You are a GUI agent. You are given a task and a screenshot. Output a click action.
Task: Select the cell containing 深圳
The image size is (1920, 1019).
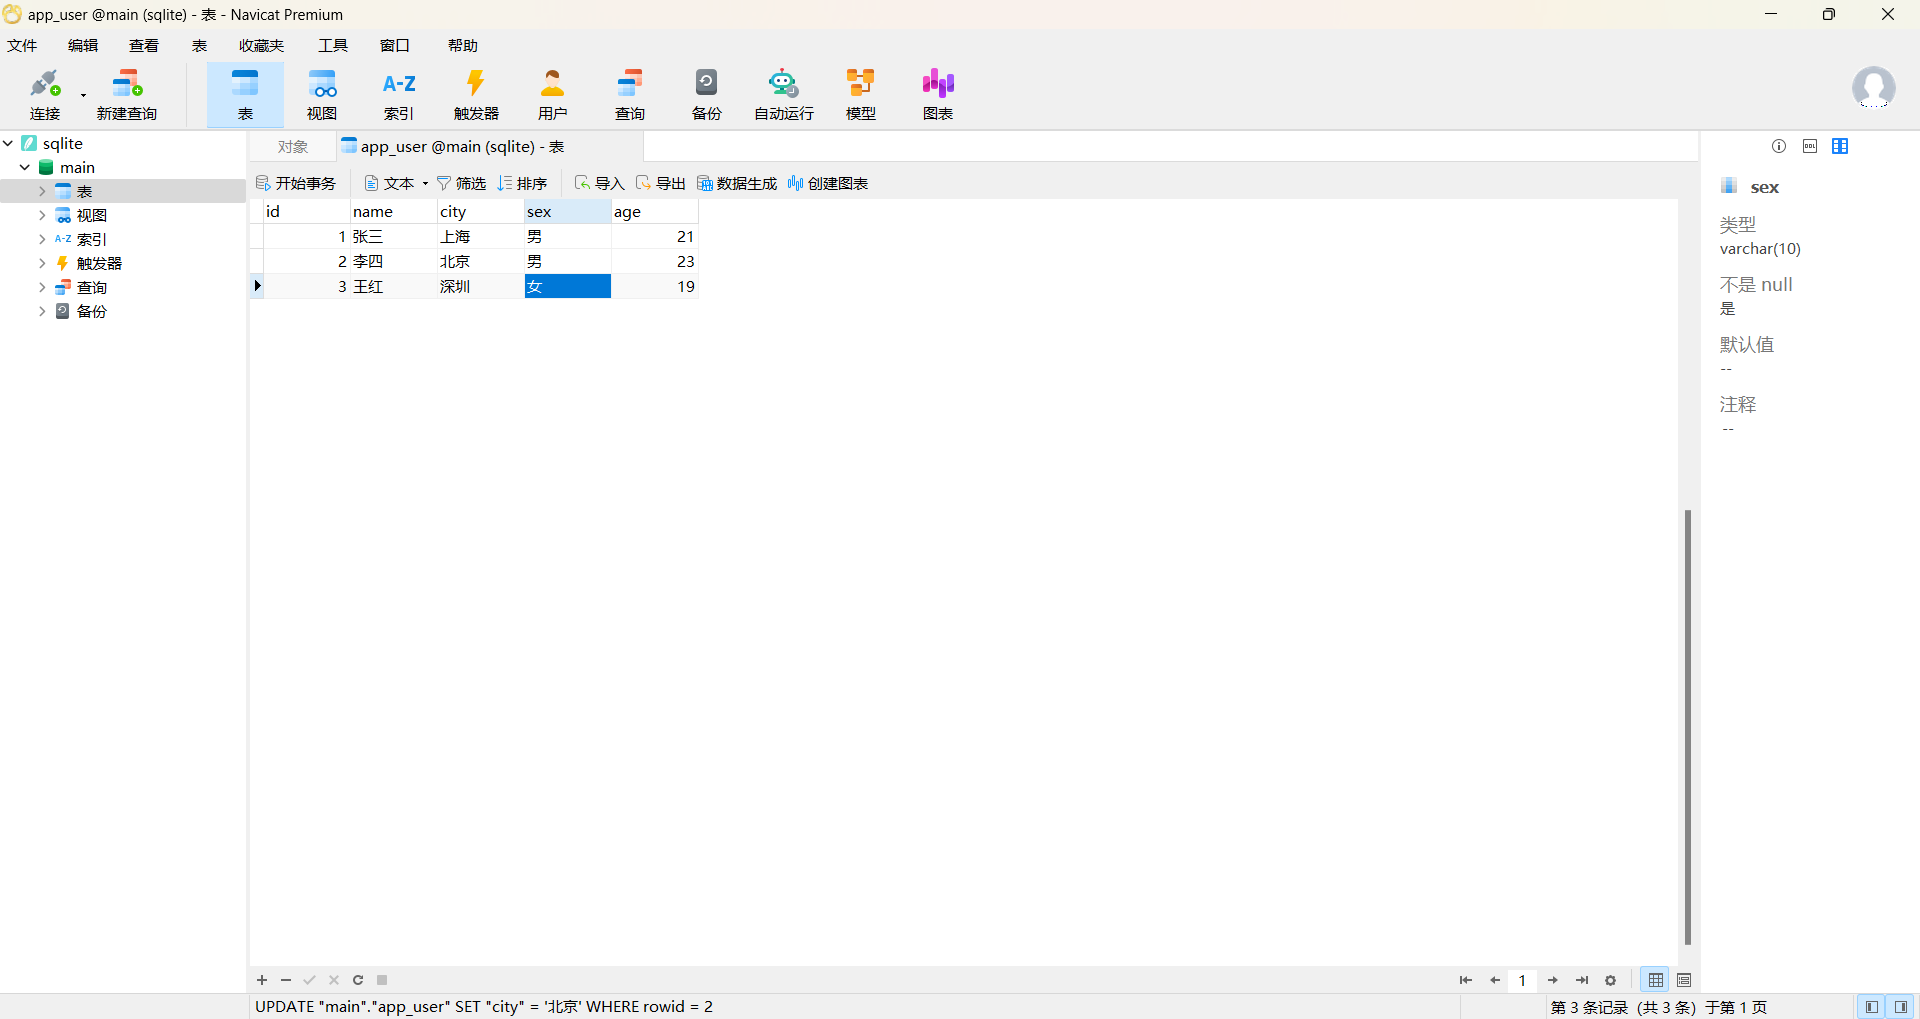coord(481,287)
